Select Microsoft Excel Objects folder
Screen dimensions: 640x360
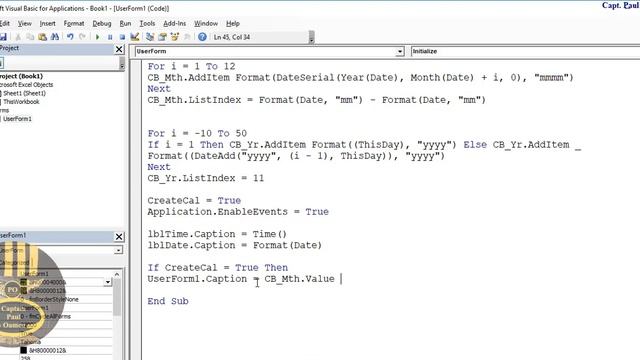tap(27, 85)
